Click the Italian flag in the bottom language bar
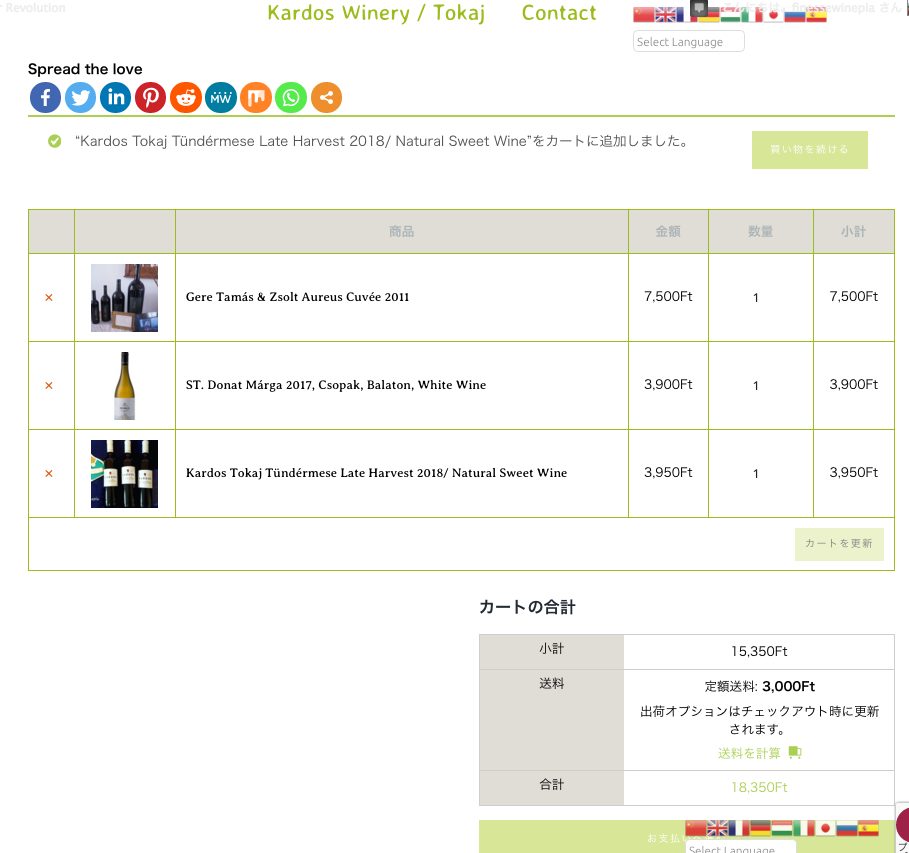The width and height of the screenshot is (909, 853). pyautogui.click(x=803, y=828)
